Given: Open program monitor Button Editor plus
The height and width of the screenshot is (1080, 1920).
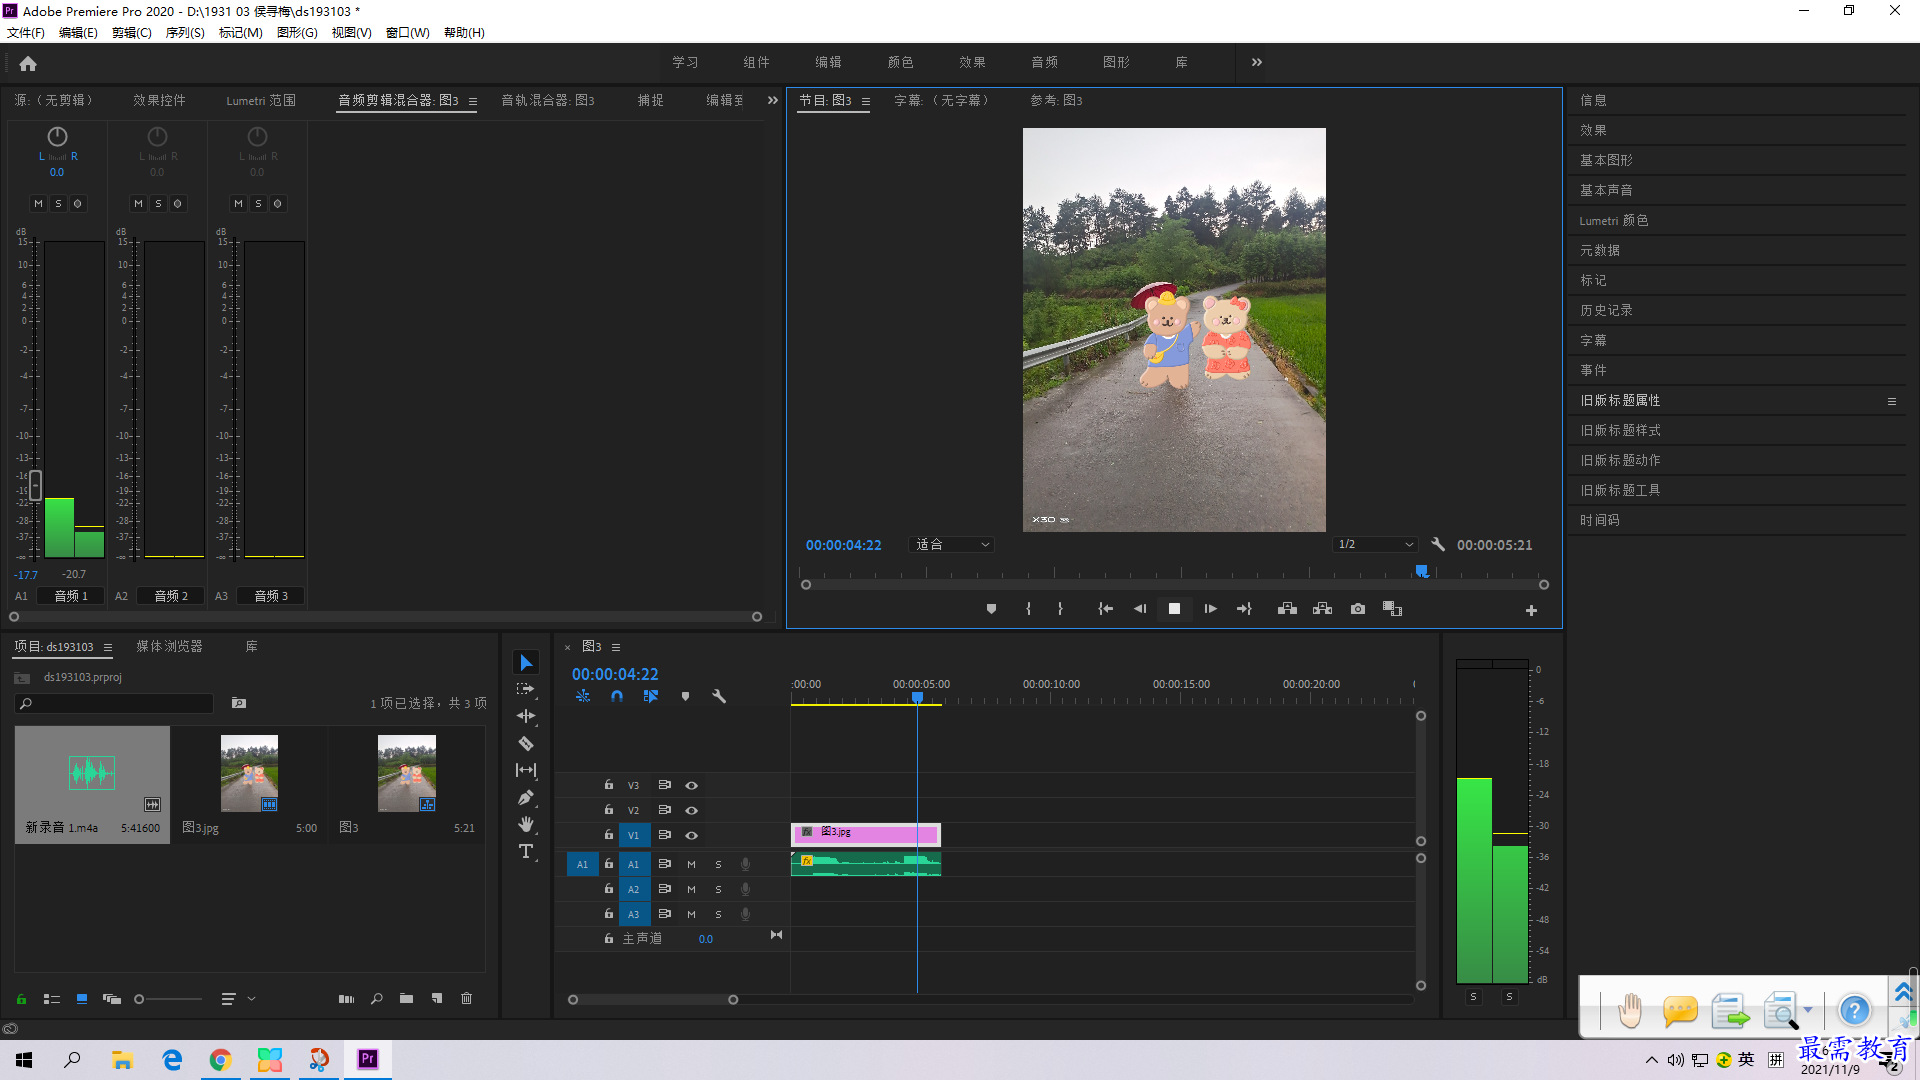Looking at the screenshot, I should click(x=1531, y=610).
